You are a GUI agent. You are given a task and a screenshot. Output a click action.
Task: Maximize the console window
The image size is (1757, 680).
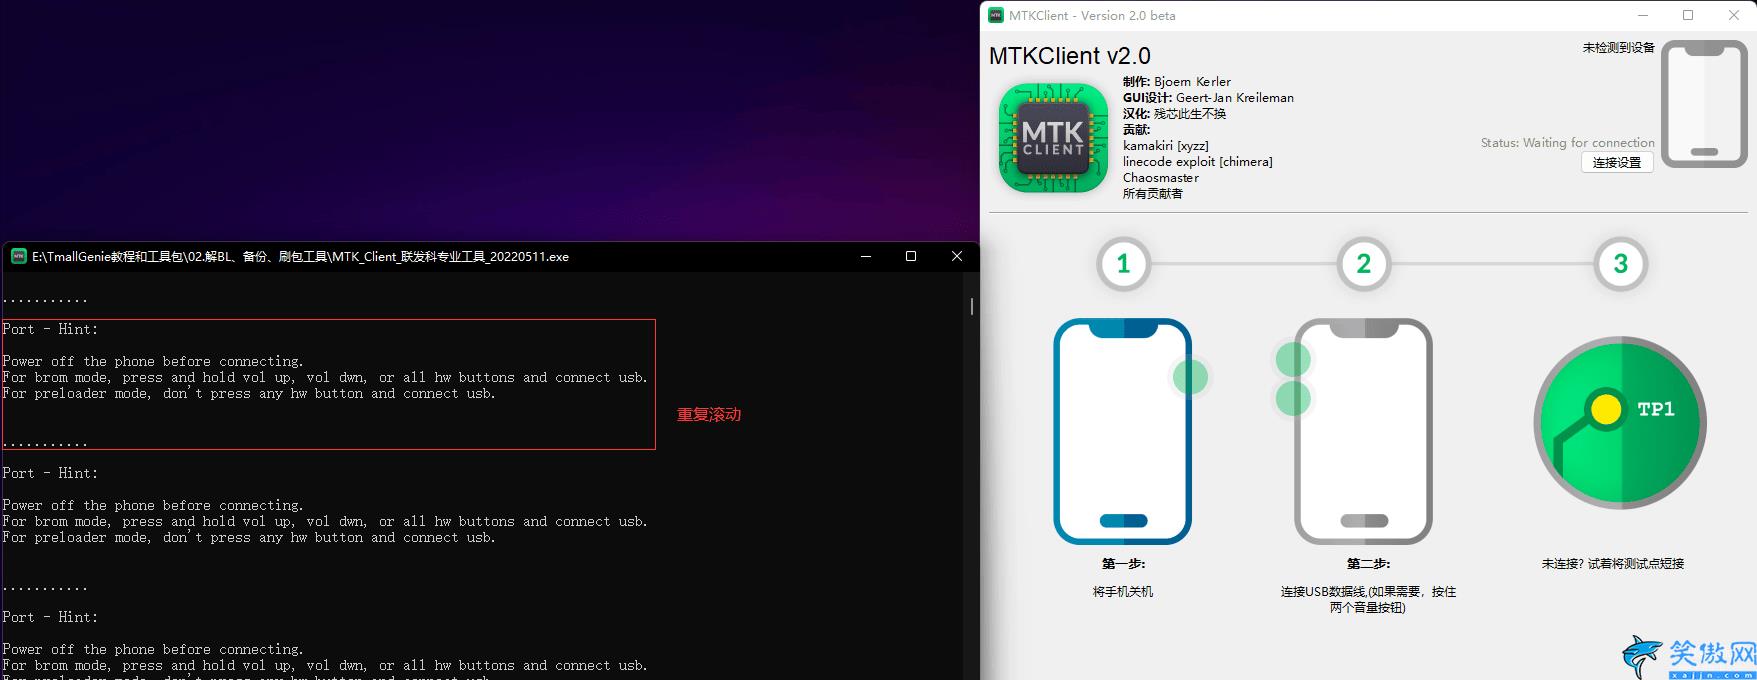point(911,256)
